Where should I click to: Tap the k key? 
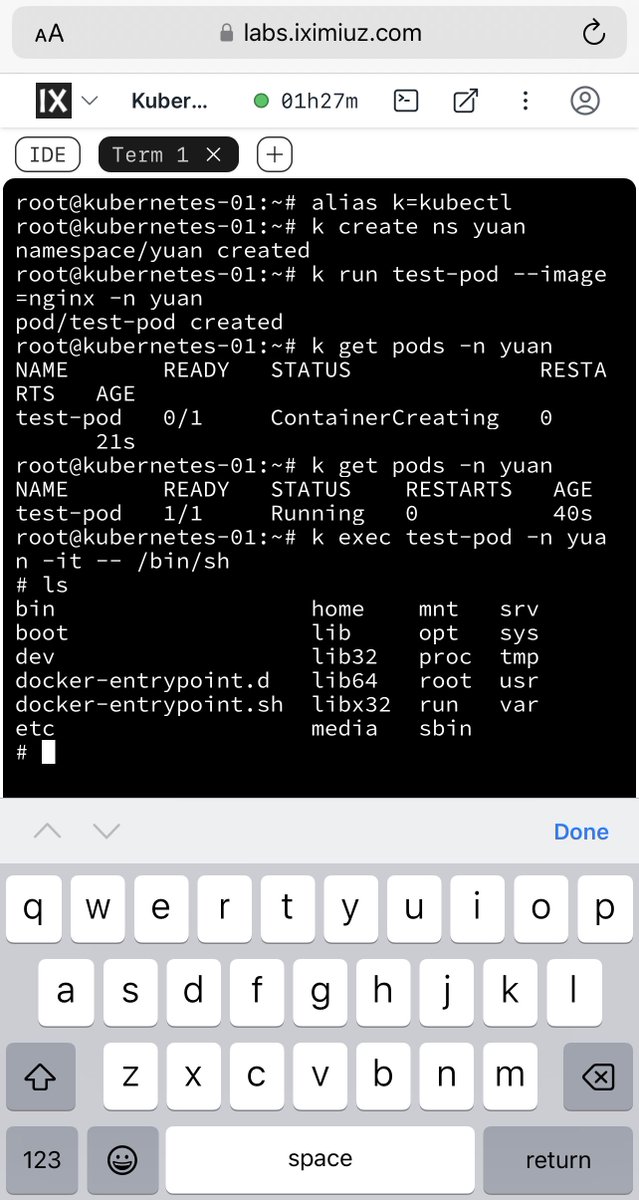coord(510,991)
